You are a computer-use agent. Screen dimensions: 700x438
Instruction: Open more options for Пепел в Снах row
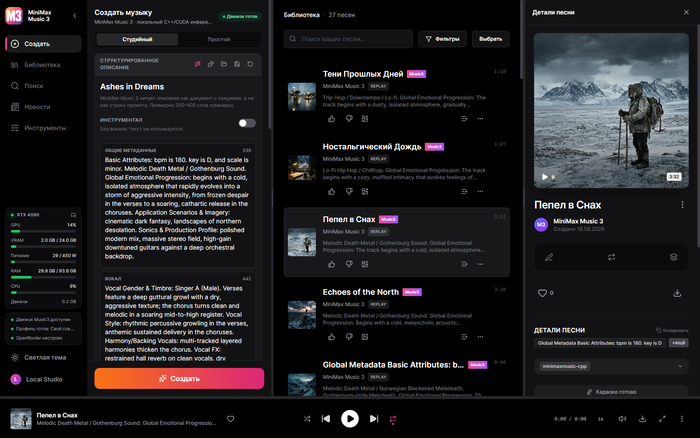[x=480, y=264]
